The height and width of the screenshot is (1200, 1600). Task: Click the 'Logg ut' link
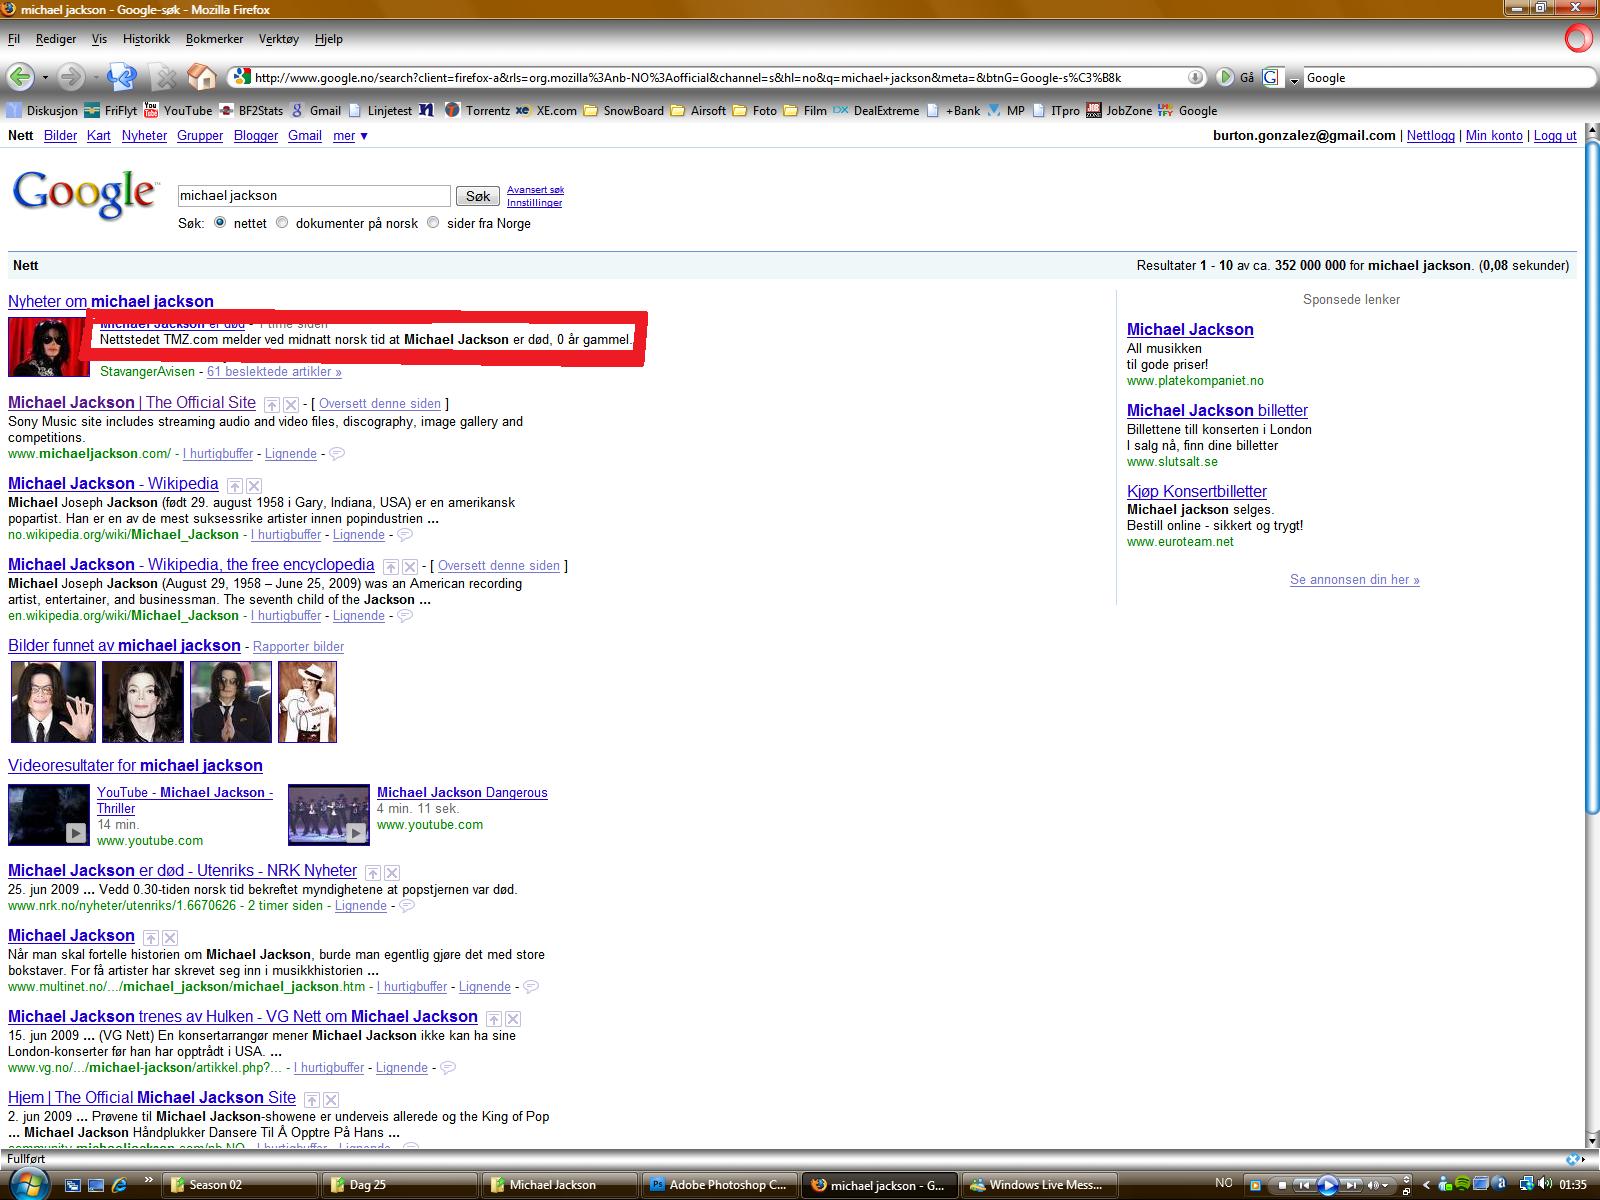click(1555, 136)
